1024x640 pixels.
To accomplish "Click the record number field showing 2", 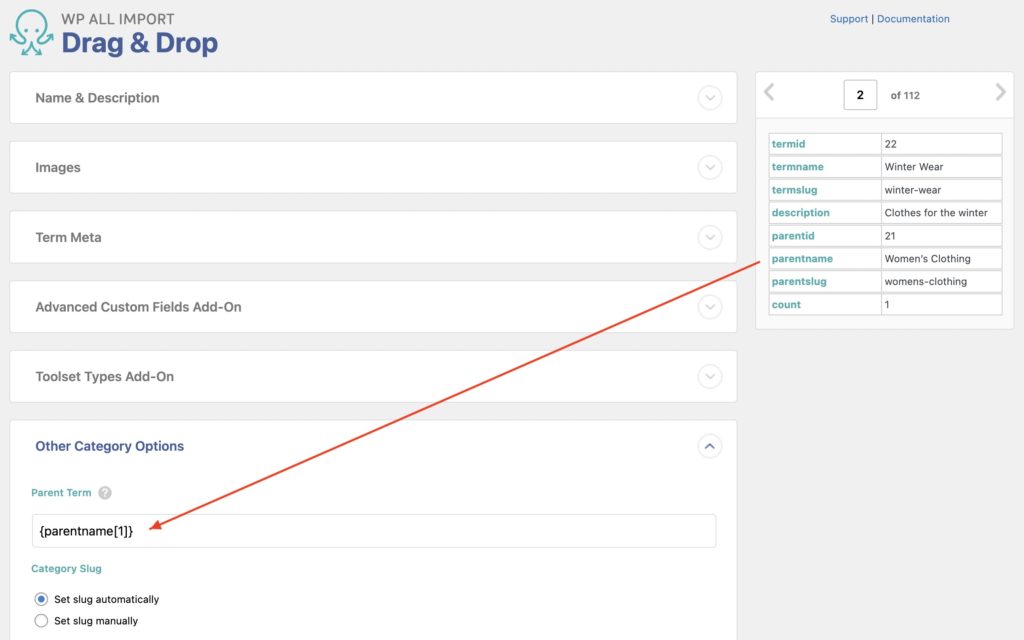I will point(860,95).
